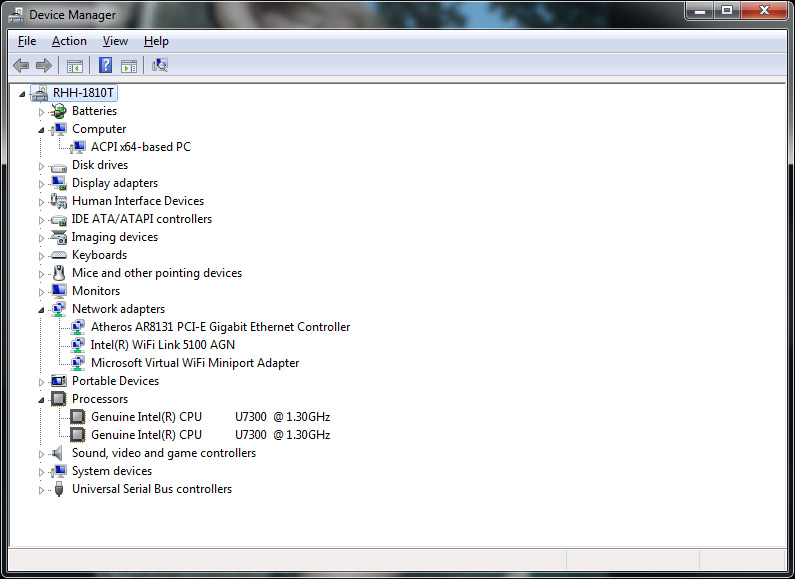Expand the Monitors node
This screenshot has height=579, width=795.
42,292
